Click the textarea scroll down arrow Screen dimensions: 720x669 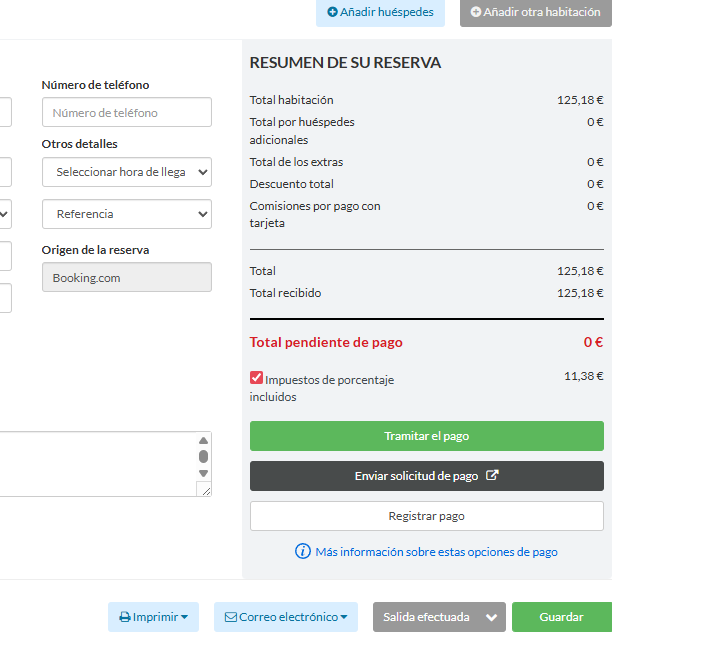click(x=204, y=473)
